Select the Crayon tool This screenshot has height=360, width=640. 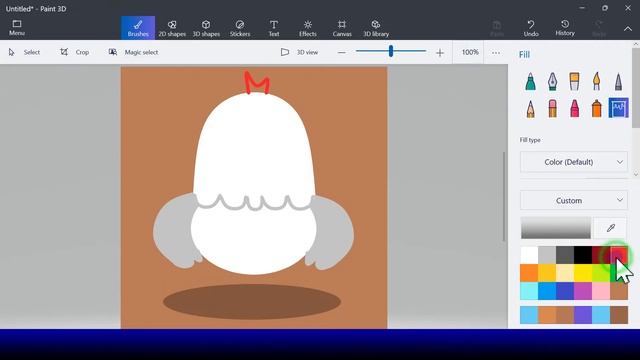point(574,109)
